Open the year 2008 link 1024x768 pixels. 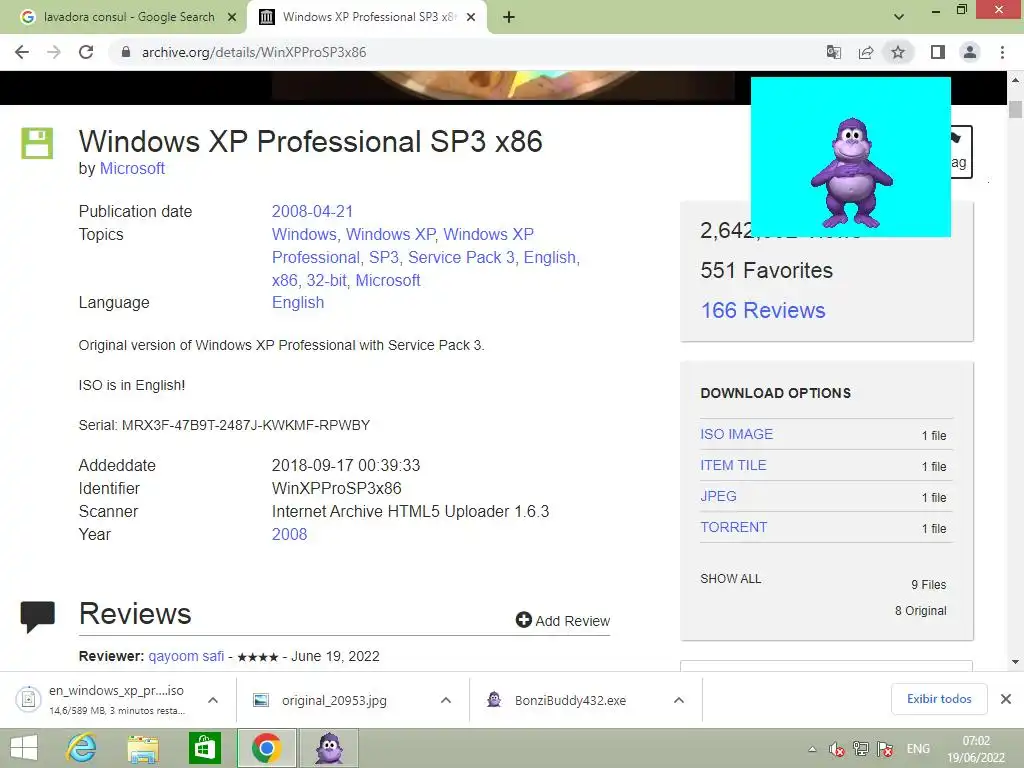[289, 534]
